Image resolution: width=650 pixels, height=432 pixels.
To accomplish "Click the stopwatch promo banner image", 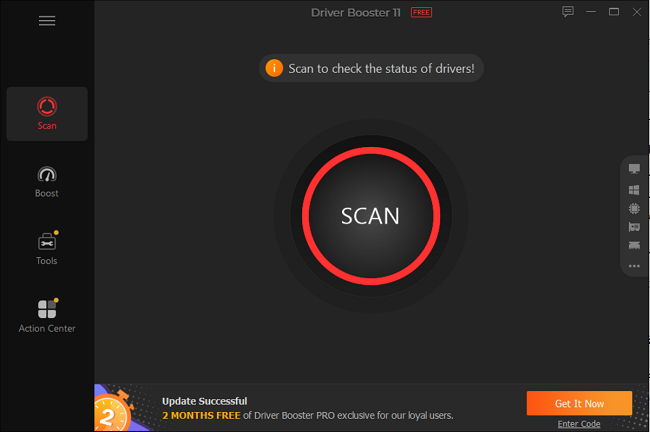I will coord(120,408).
